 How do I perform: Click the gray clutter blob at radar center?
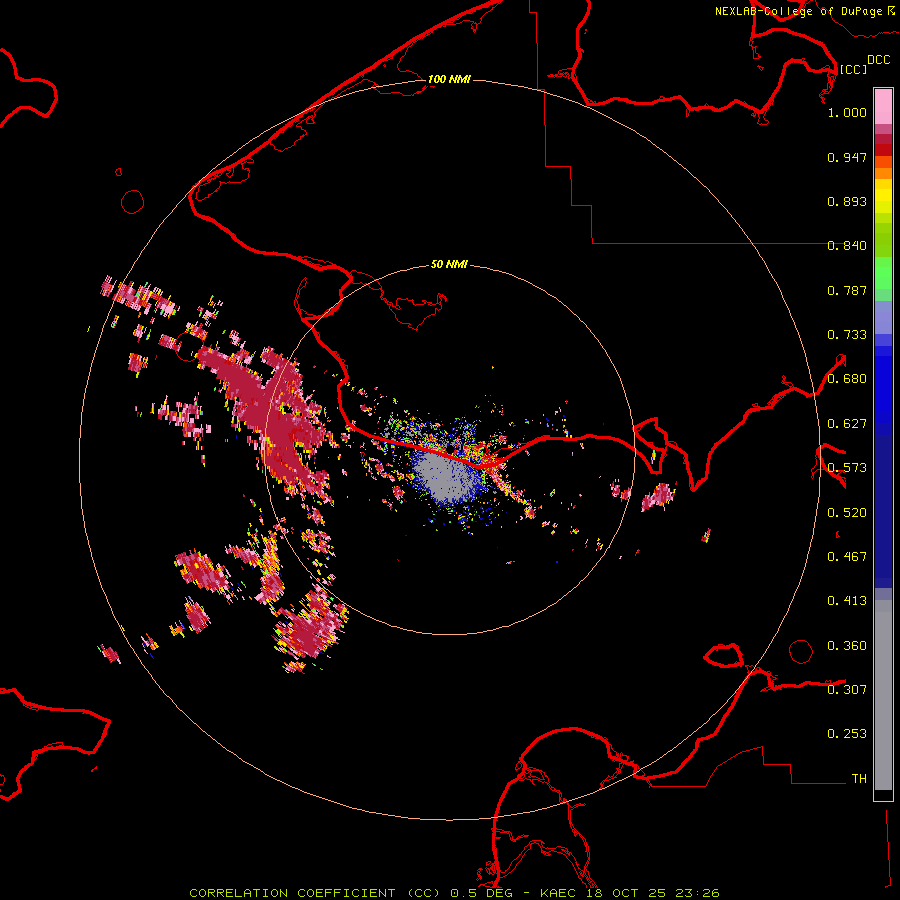pos(447,476)
